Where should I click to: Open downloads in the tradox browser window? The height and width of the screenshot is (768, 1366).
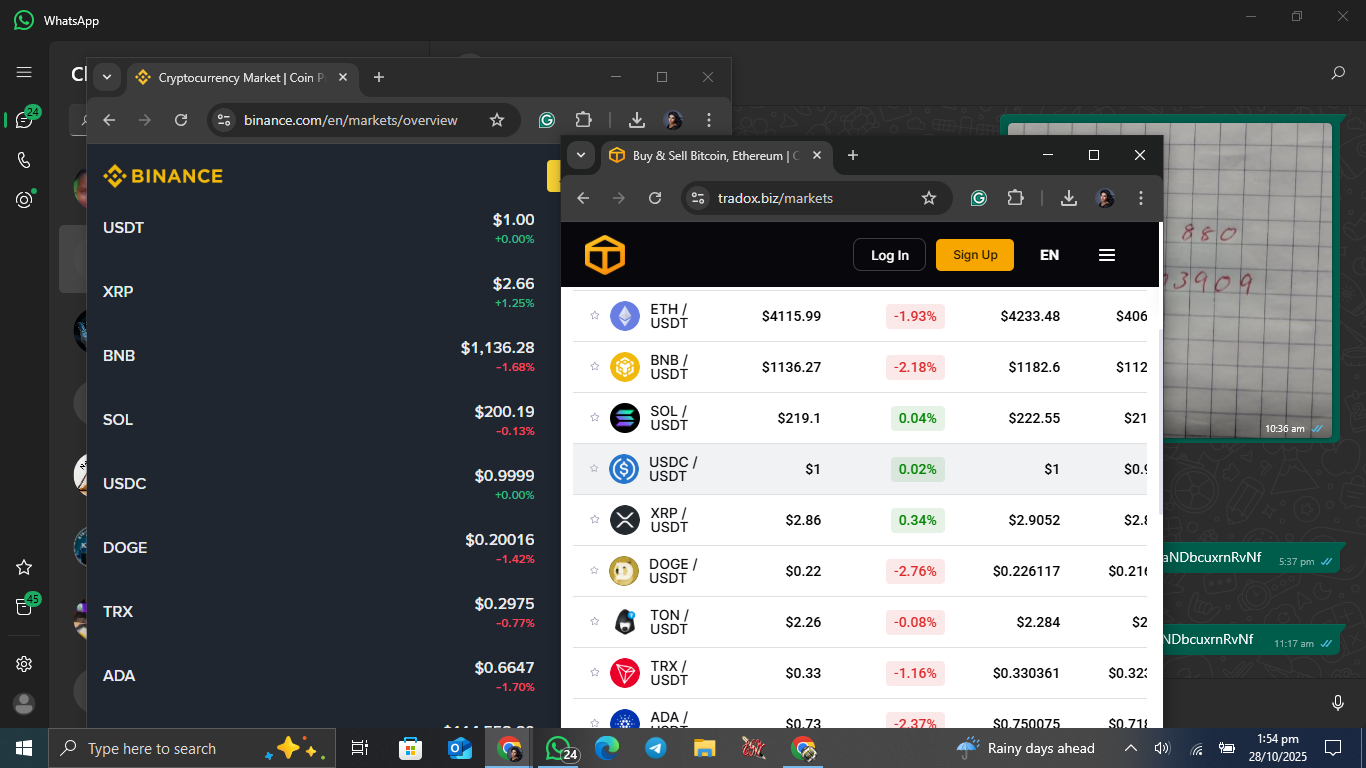point(1069,198)
